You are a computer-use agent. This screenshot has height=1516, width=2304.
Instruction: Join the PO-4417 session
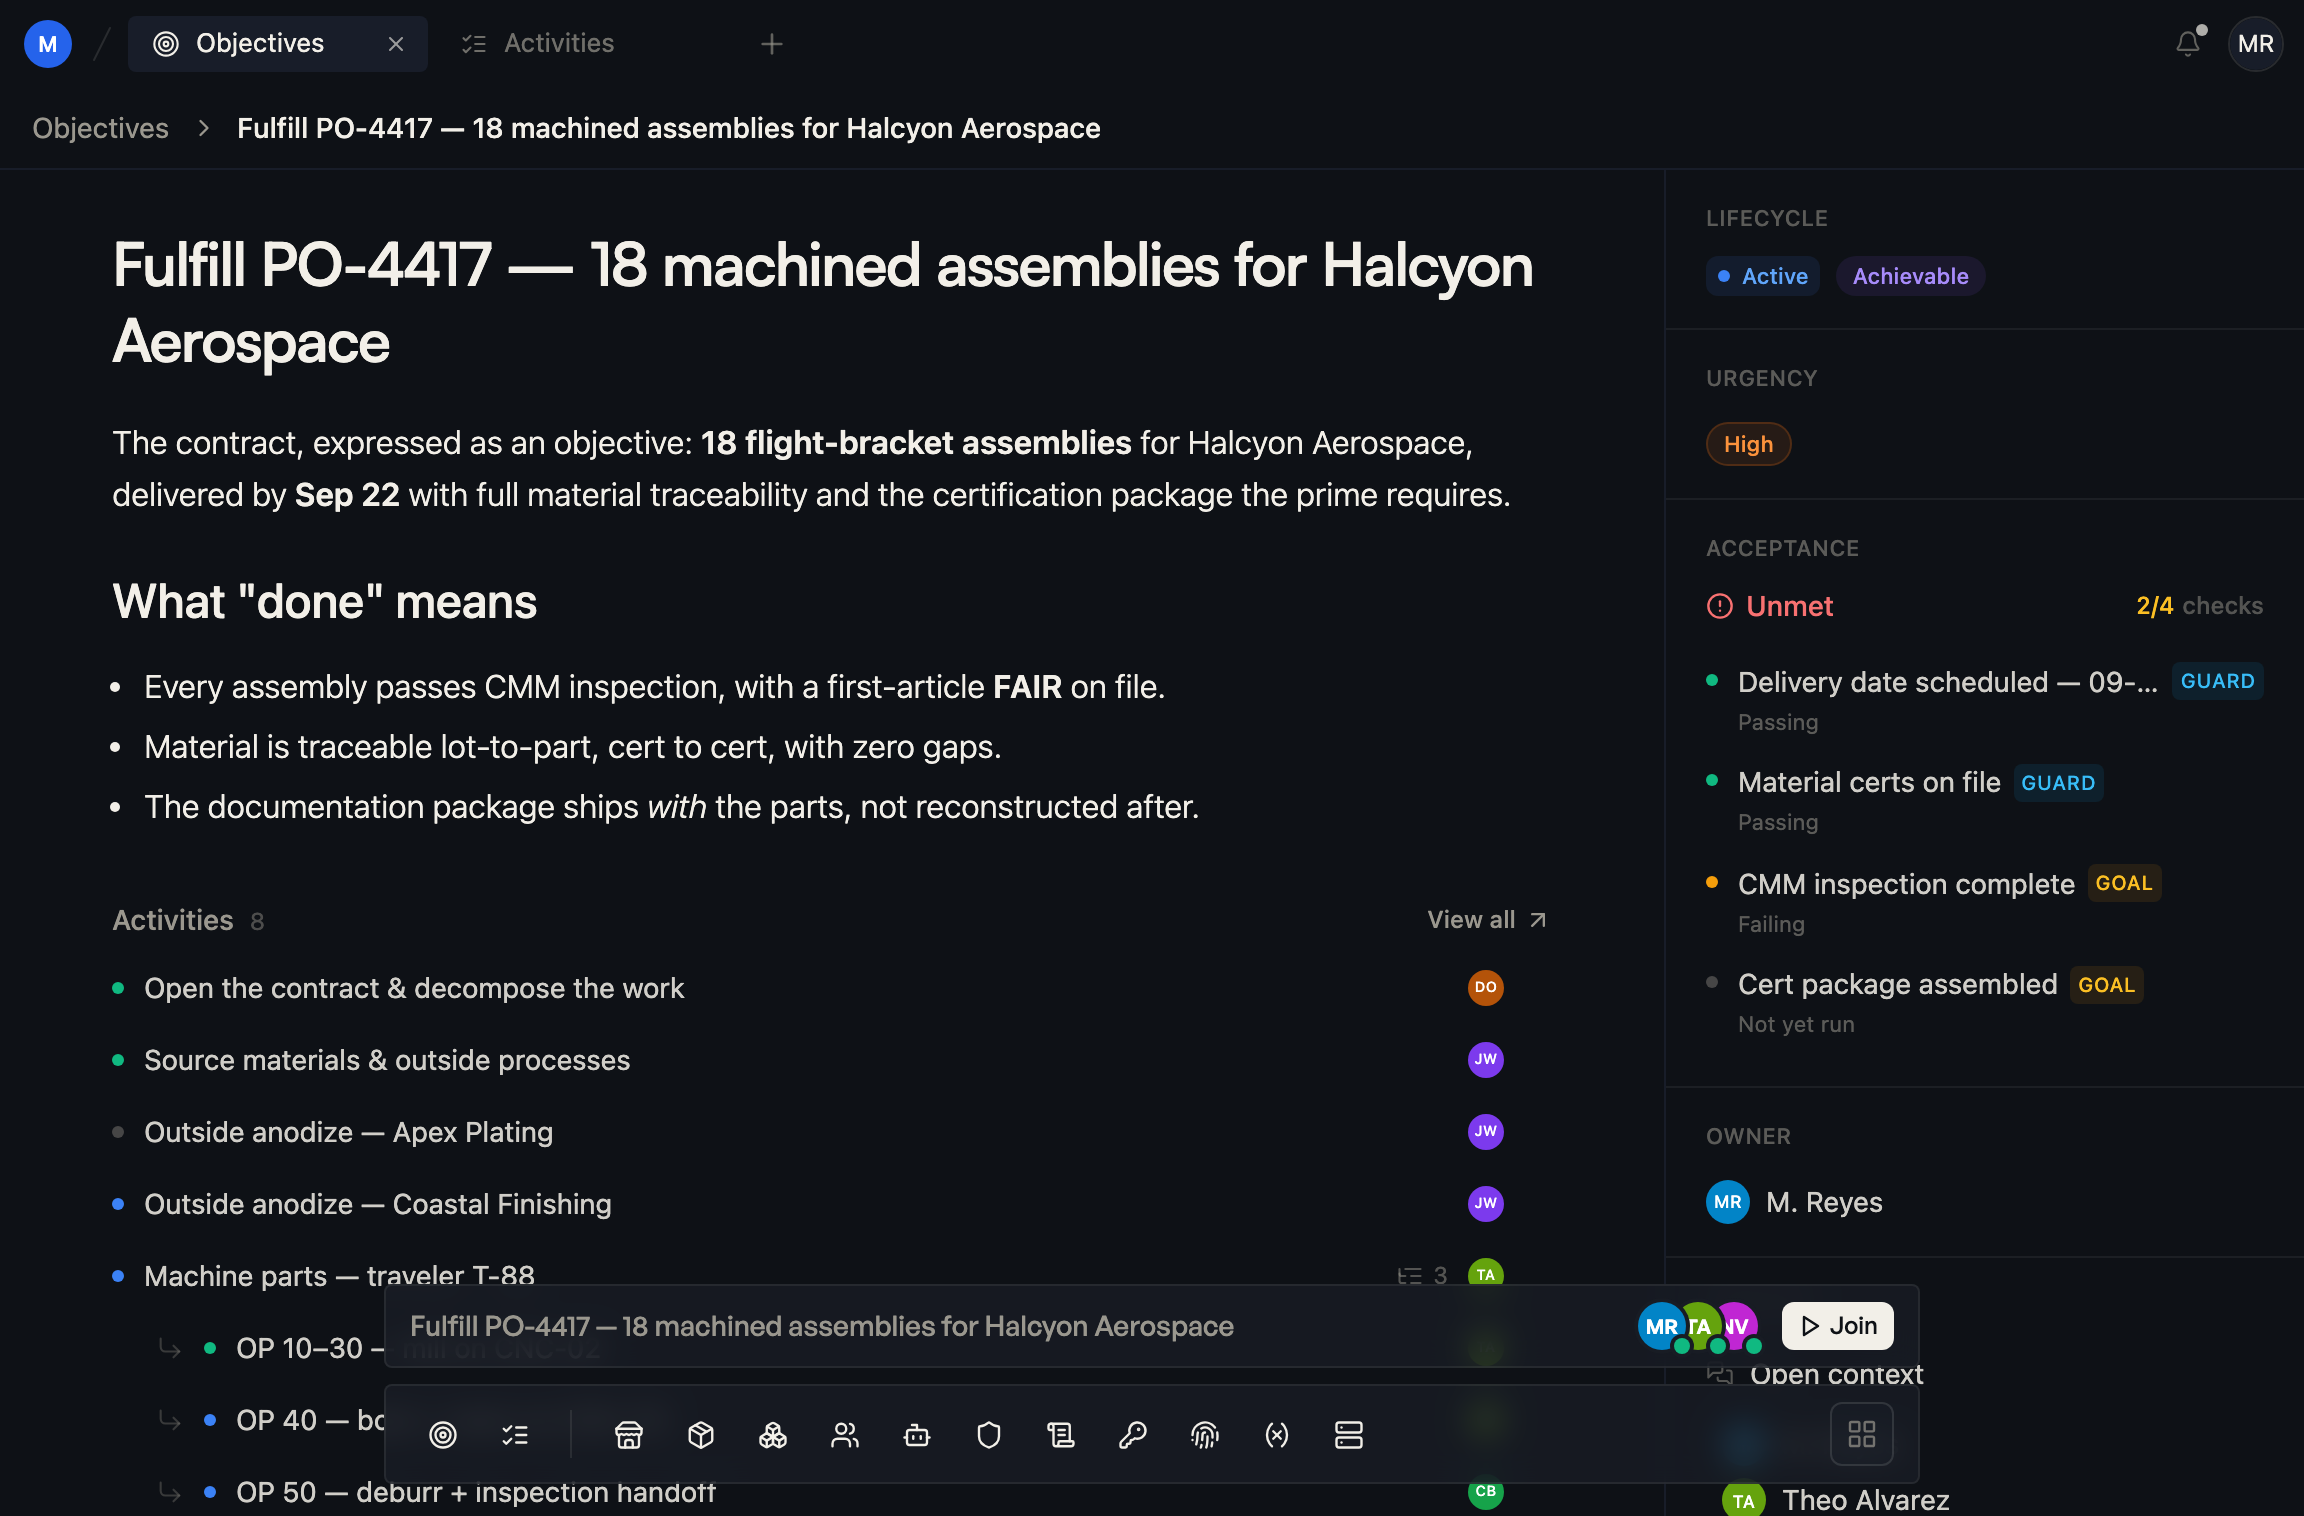click(x=1837, y=1326)
